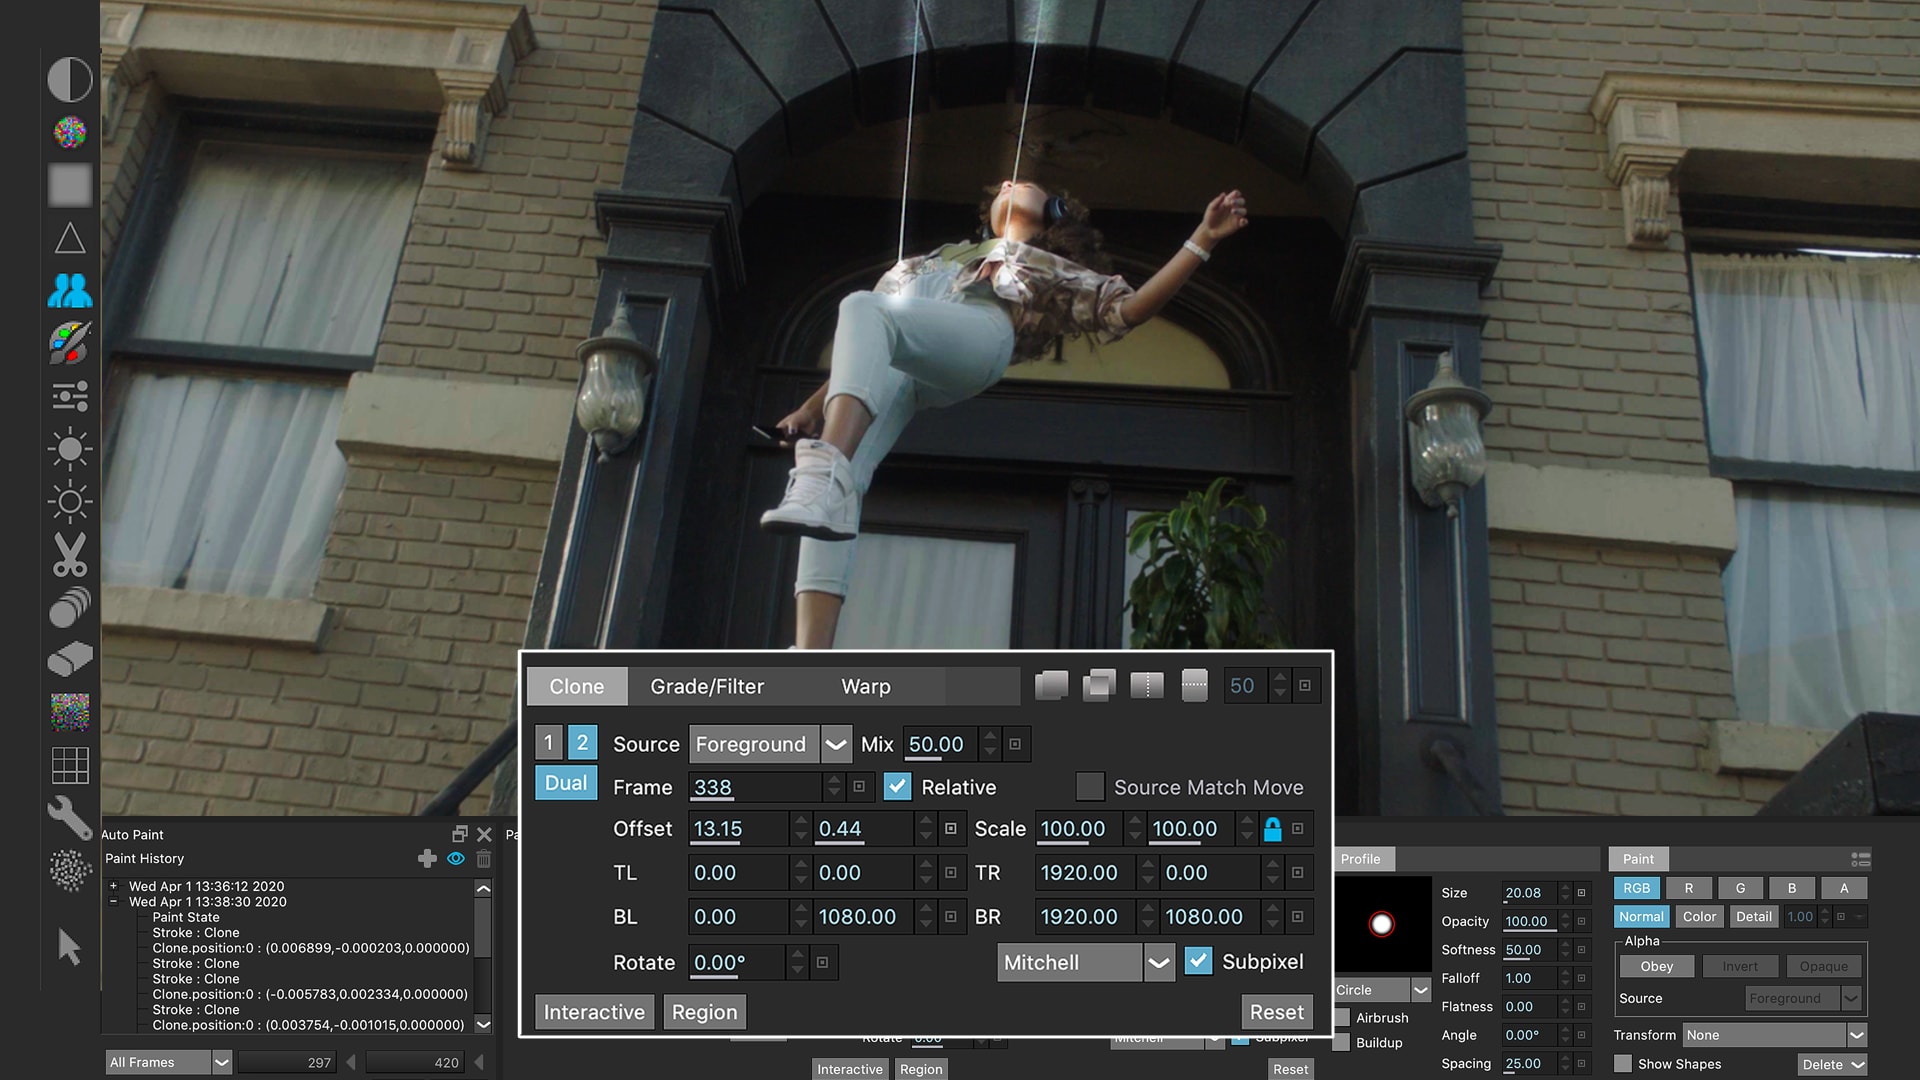Viewport: 1920px width, 1080px height.
Task: Click the Opacity value slider field
Action: [x=1528, y=921]
